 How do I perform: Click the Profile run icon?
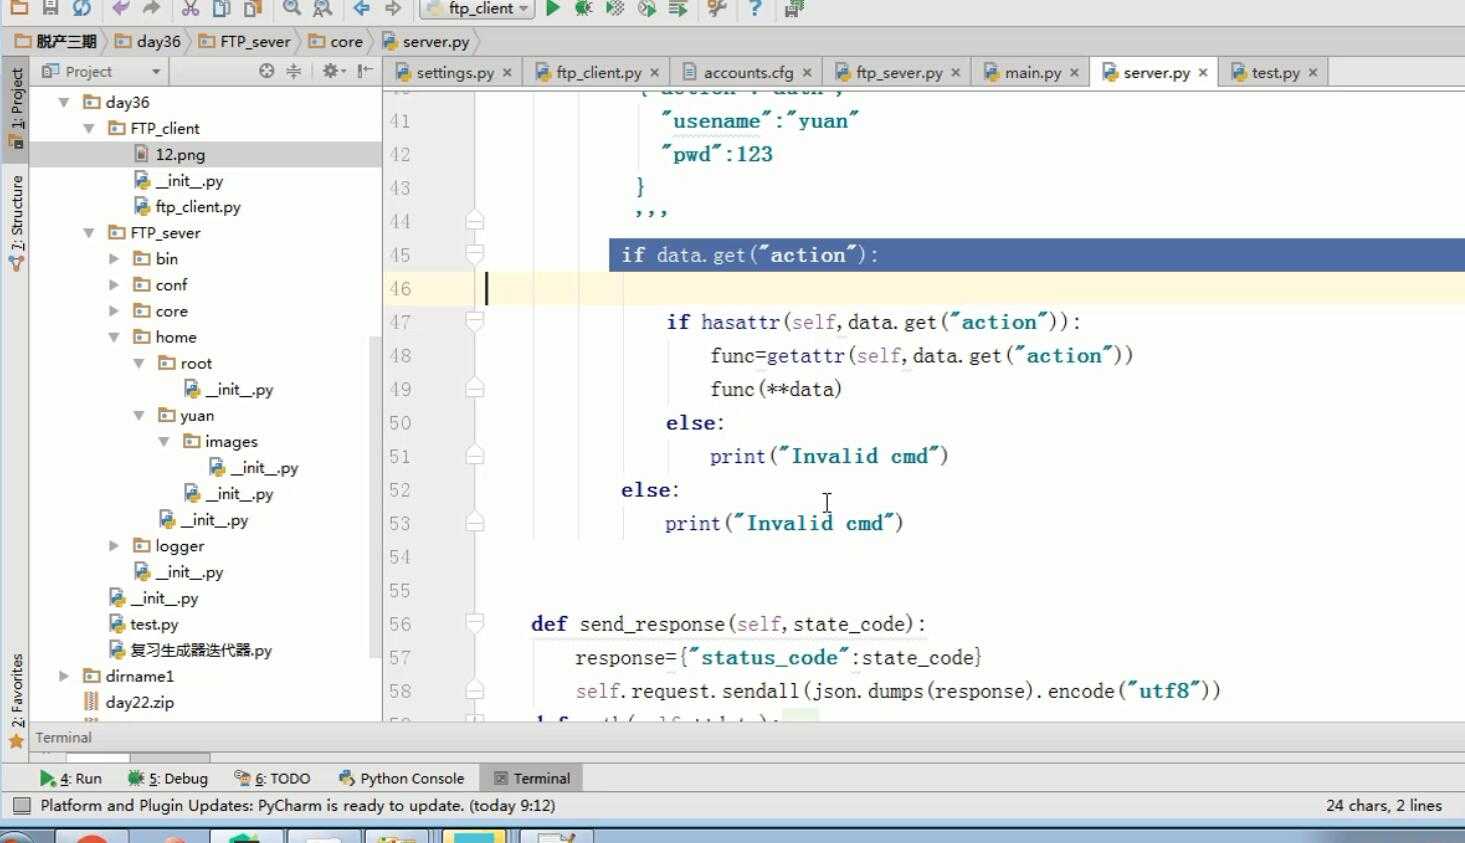pyautogui.click(x=647, y=8)
